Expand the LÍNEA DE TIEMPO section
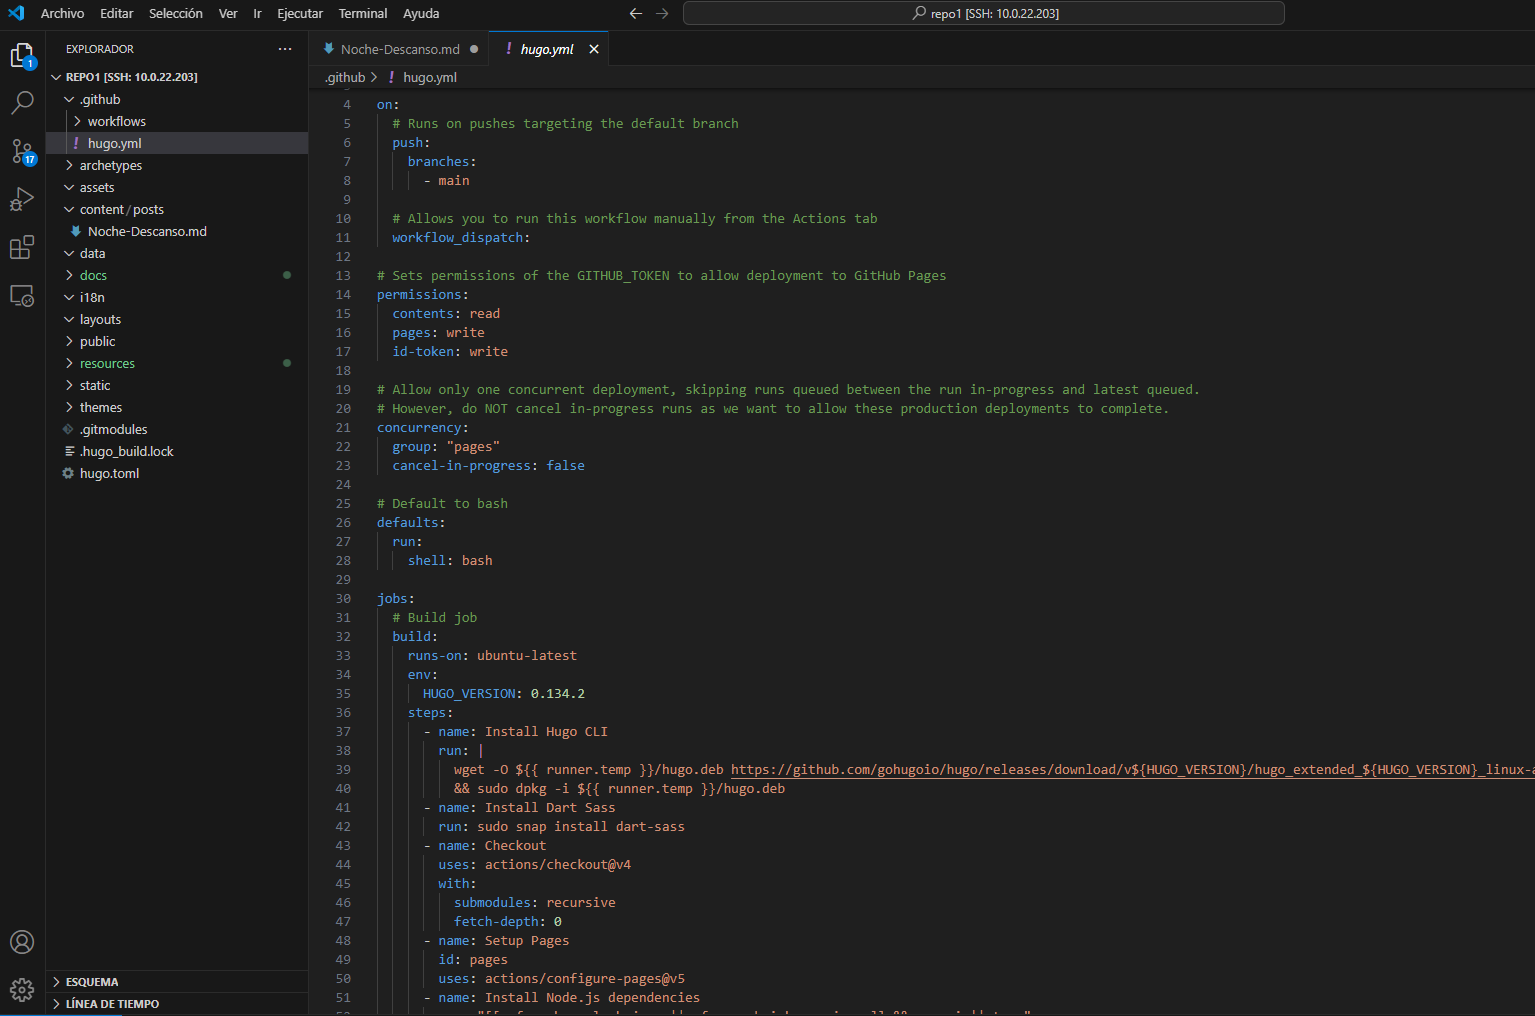The width and height of the screenshot is (1535, 1016). click(112, 1004)
